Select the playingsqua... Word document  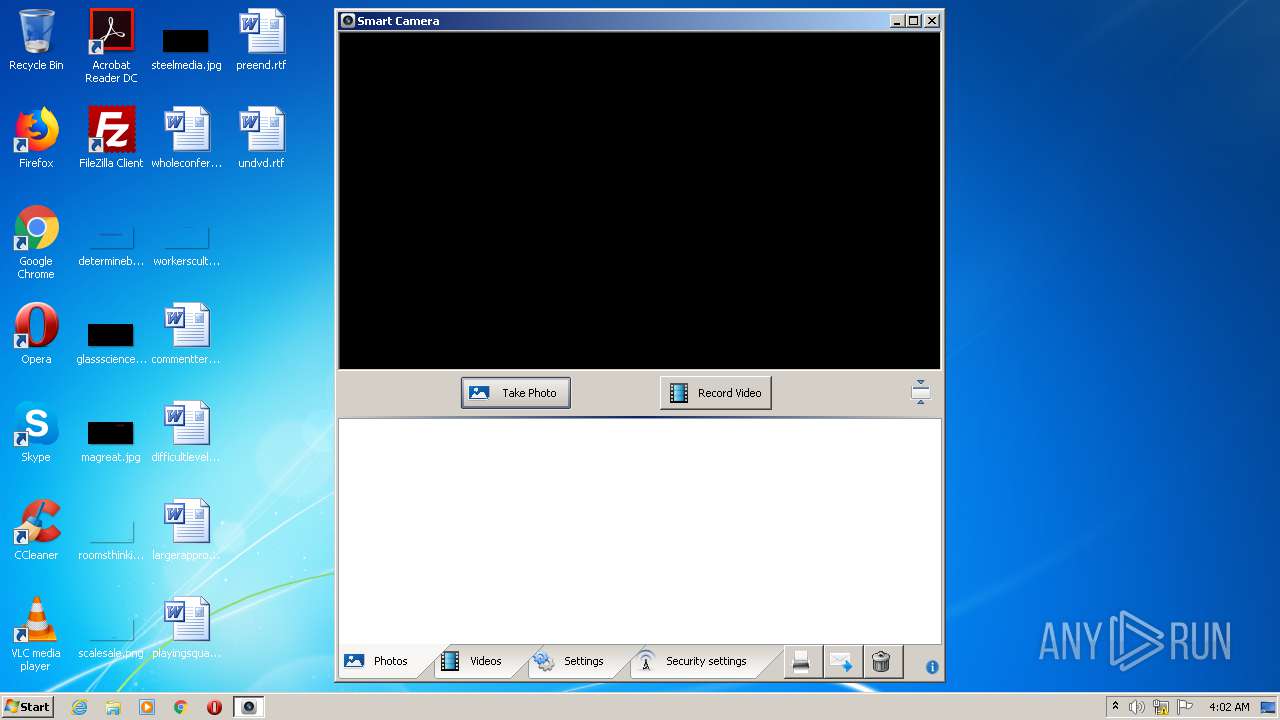click(186, 628)
